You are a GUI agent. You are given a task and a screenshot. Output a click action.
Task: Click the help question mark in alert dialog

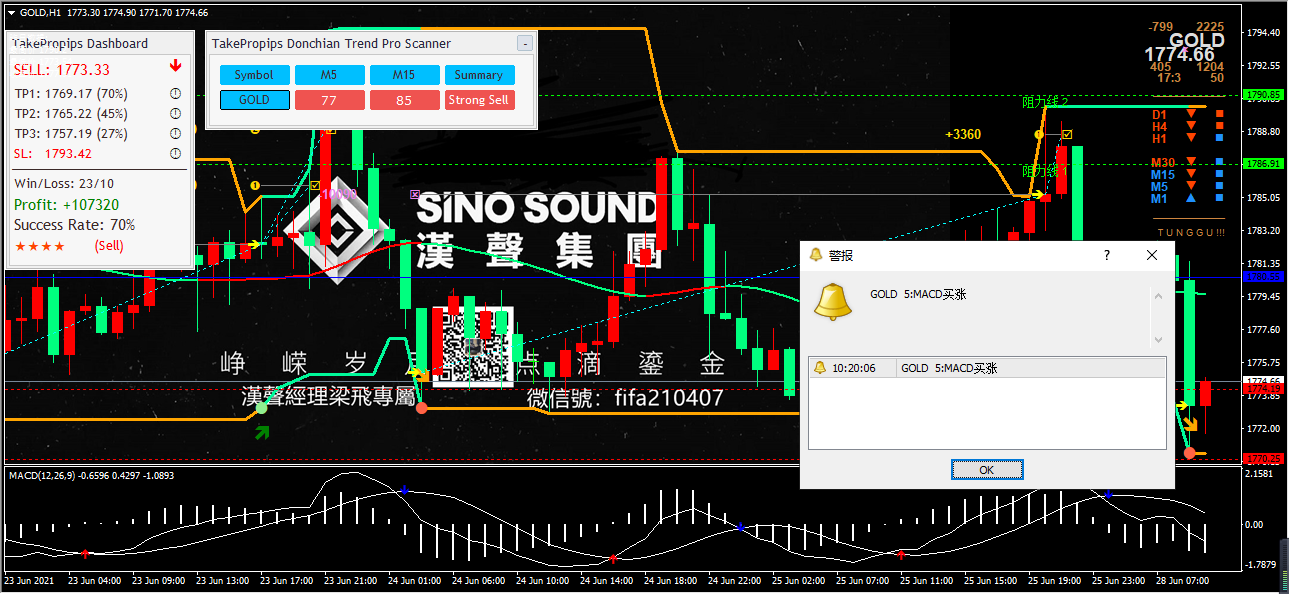coord(1106,255)
